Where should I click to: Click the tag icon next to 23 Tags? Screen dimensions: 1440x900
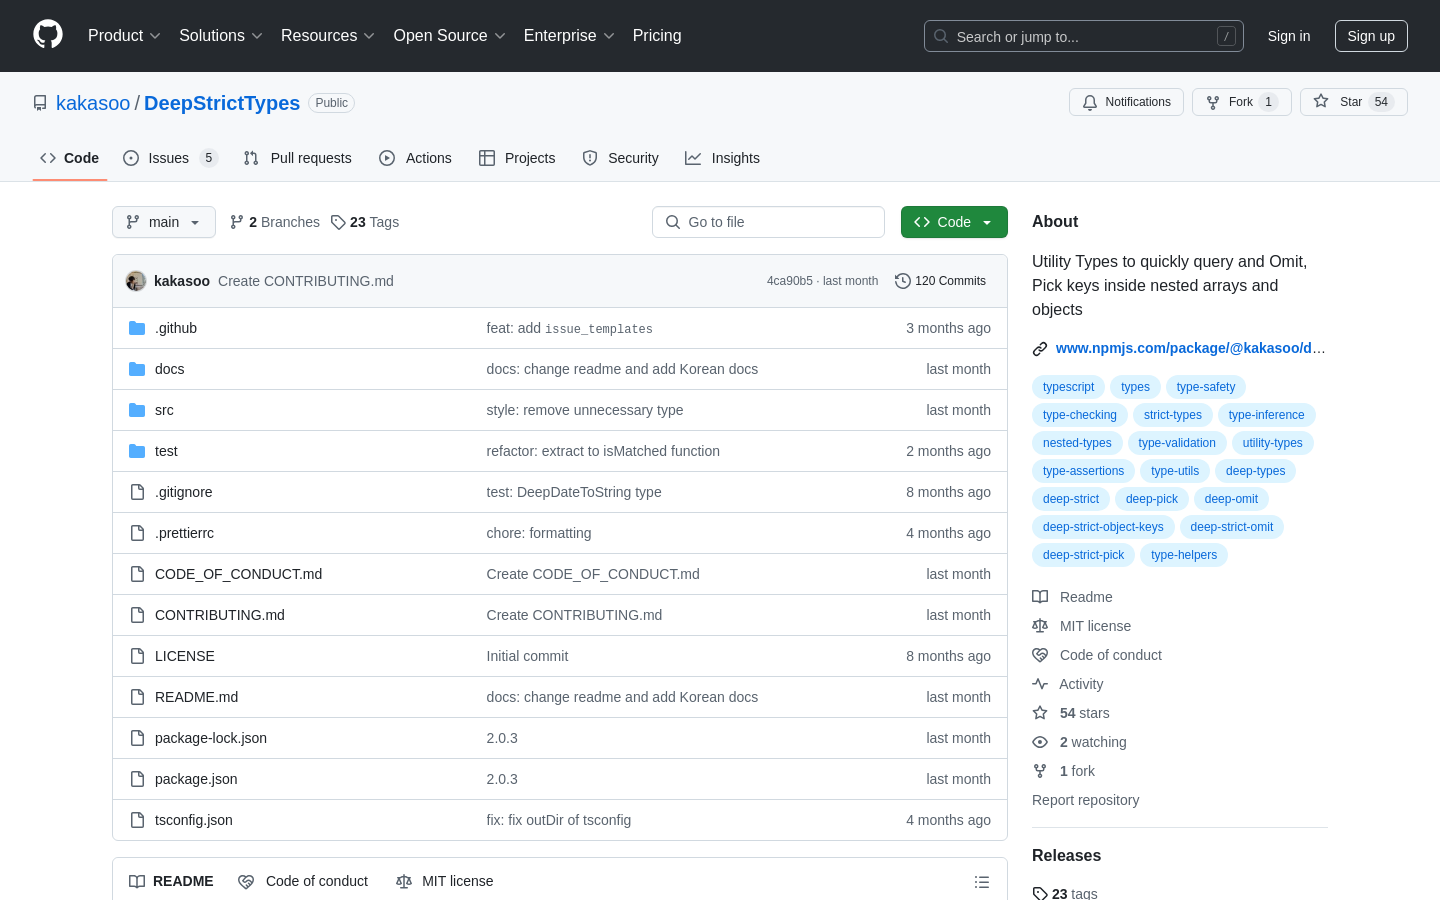[338, 222]
